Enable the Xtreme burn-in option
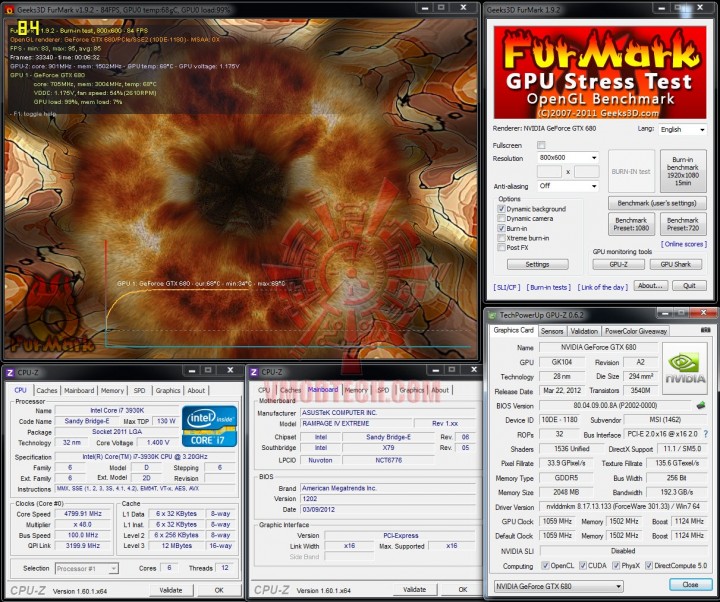Image resolution: width=720 pixels, height=602 pixels. click(501, 238)
